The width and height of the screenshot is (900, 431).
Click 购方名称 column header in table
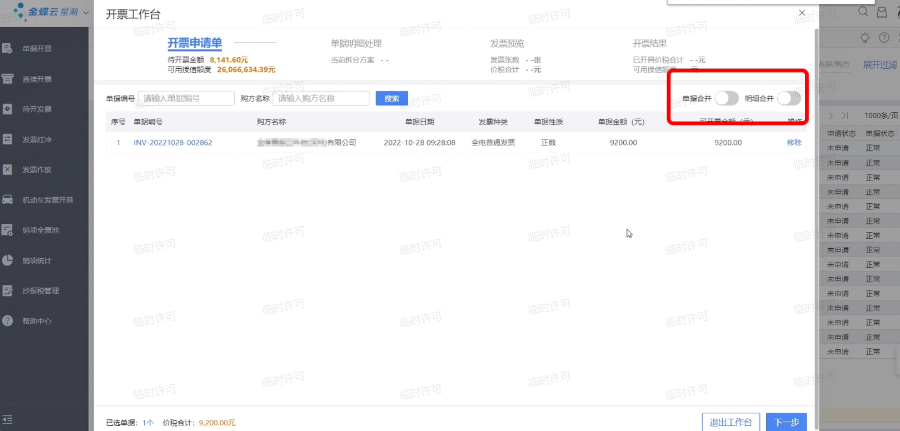point(271,122)
